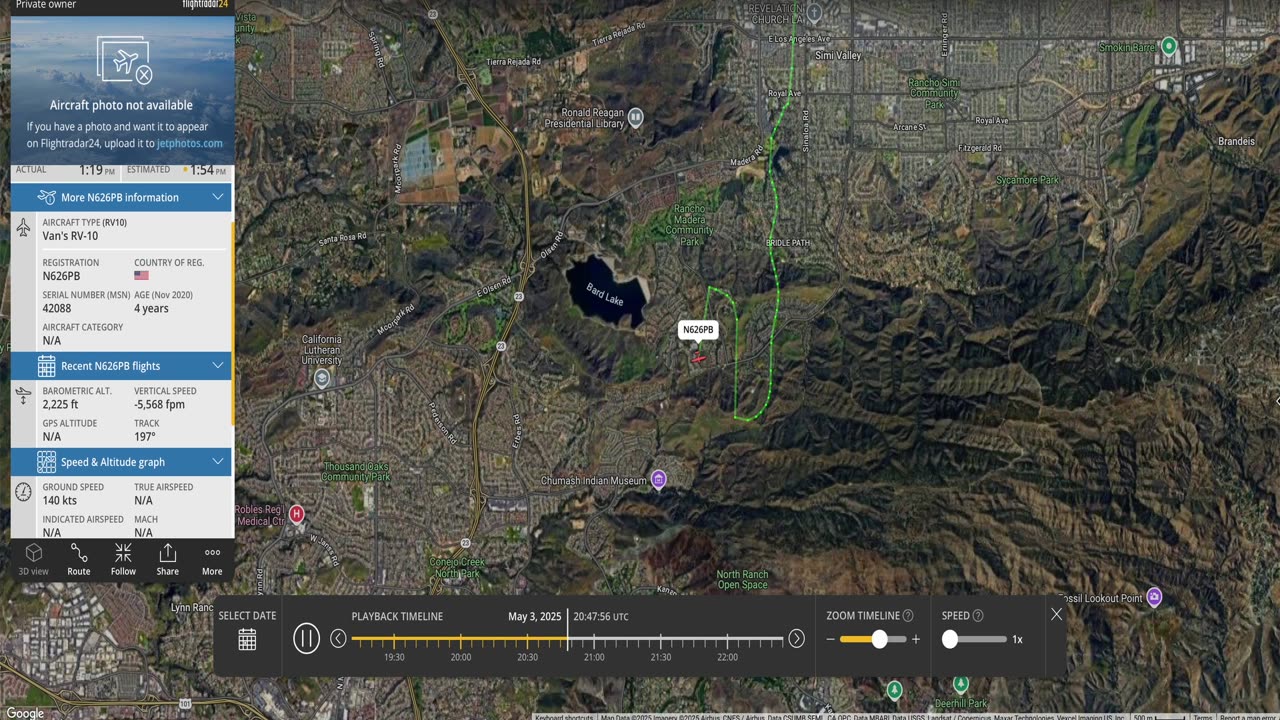
Task: Collapse Speed & Altitude graph section
Action: (x=121, y=462)
